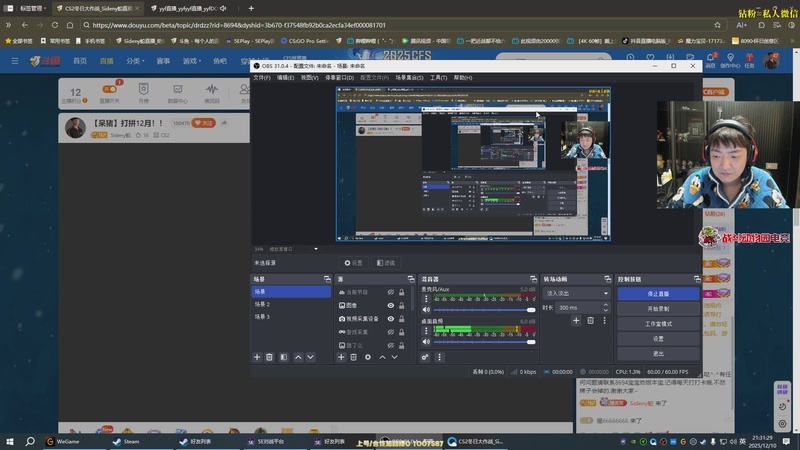Move scene up with Scenes panel arrow
This screenshot has width=800, height=450.
pyautogui.click(x=298, y=357)
